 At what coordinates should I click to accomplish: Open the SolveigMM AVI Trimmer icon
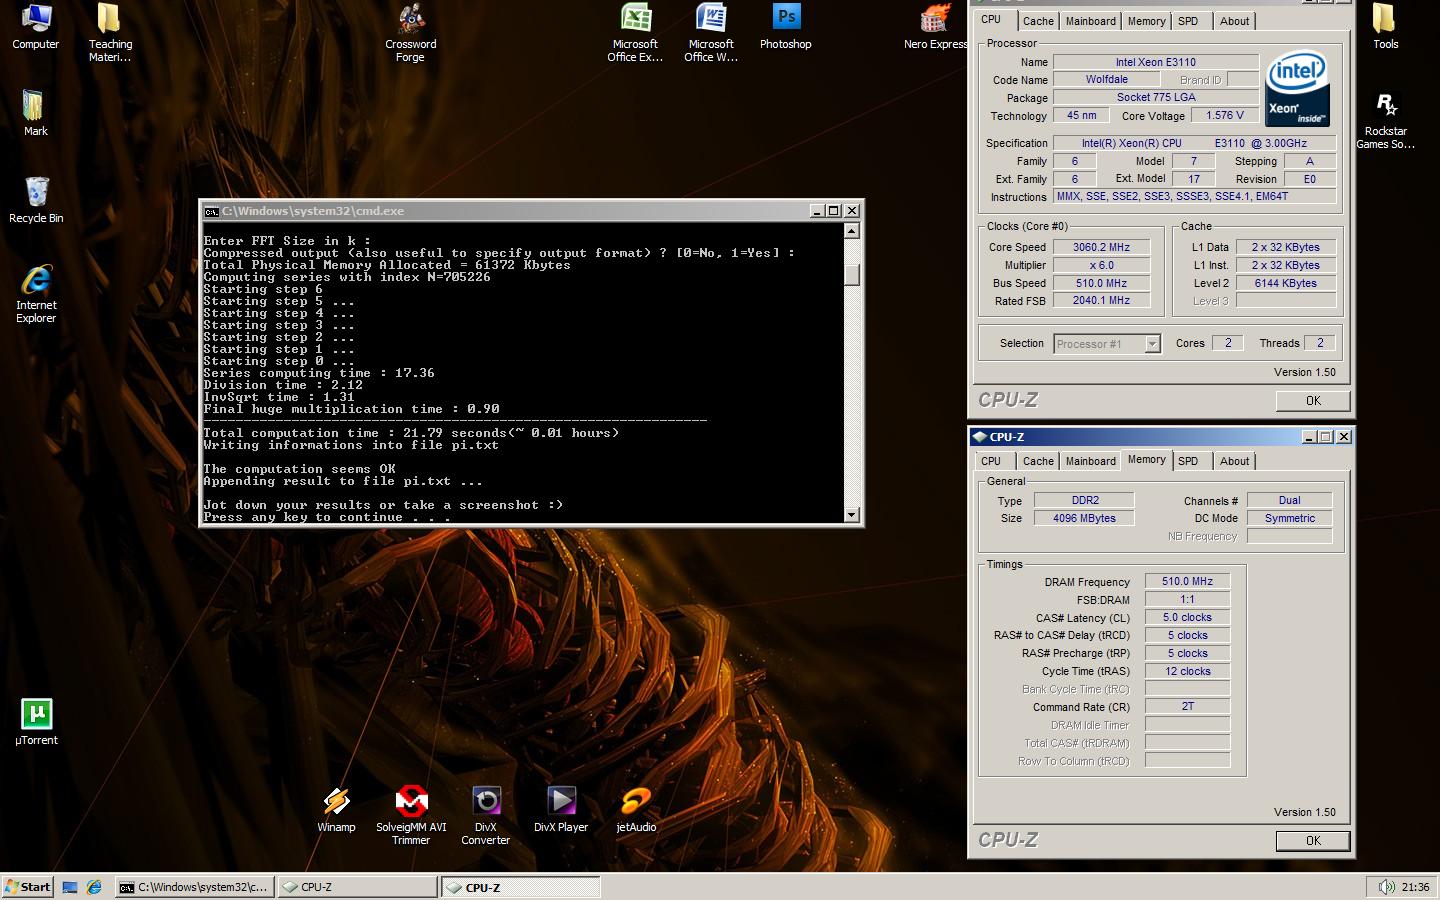click(x=411, y=815)
